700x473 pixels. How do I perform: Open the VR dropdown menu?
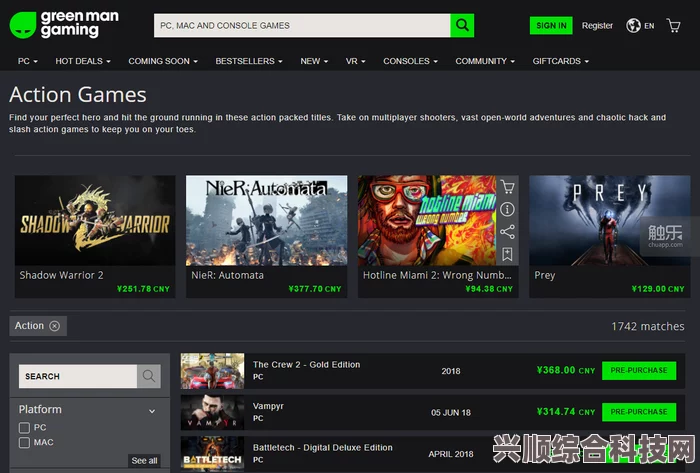pyautogui.click(x=355, y=61)
